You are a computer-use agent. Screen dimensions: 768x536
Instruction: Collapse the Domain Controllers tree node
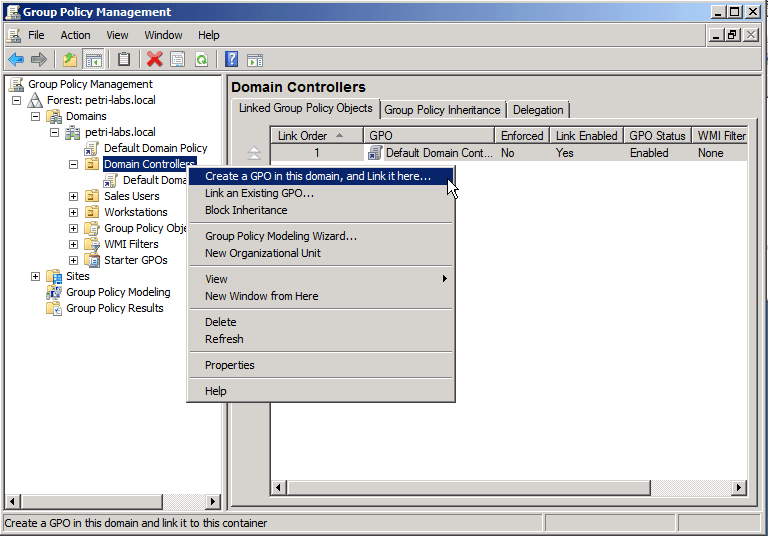pyautogui.click(x=73, y=165)
